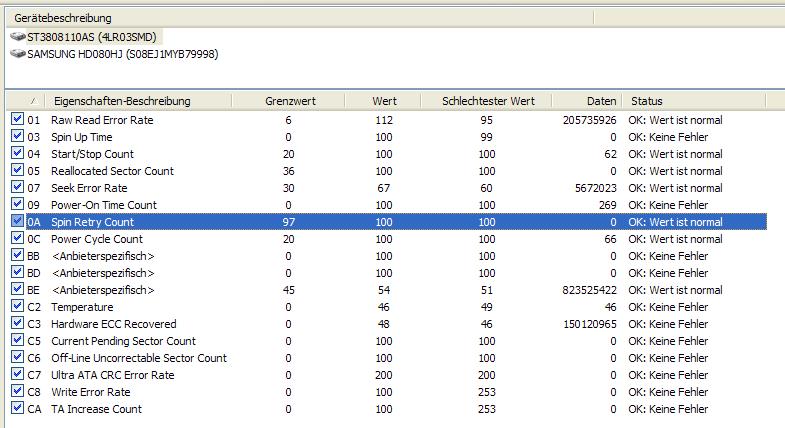785x428 pixels.
Task: Toggle the Reallocated Sector Count checkbox
Action: 18,170
